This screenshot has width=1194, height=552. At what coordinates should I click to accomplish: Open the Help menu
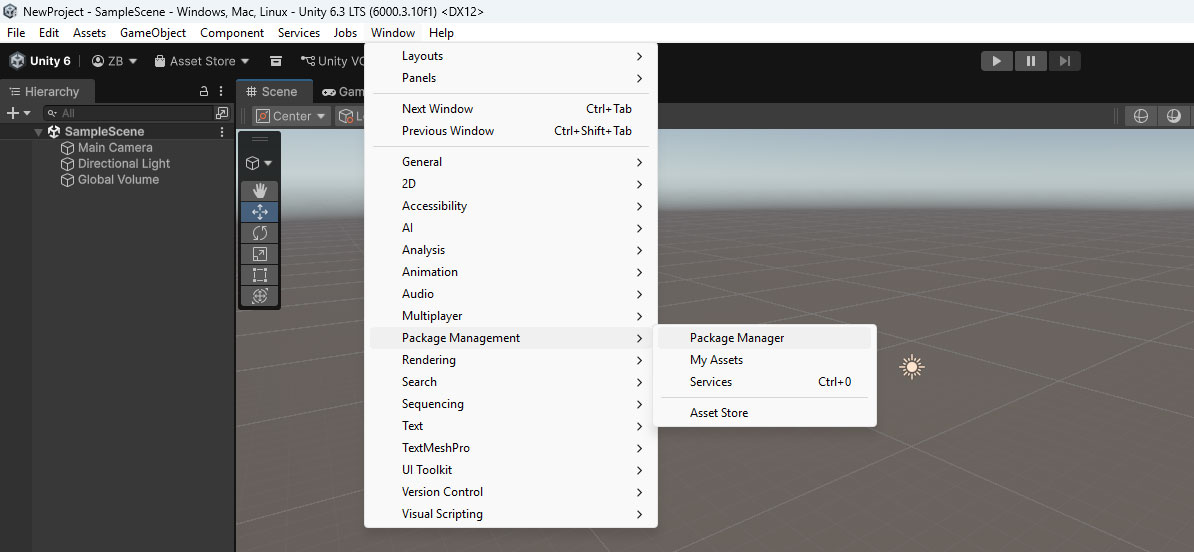coord(441,33)
